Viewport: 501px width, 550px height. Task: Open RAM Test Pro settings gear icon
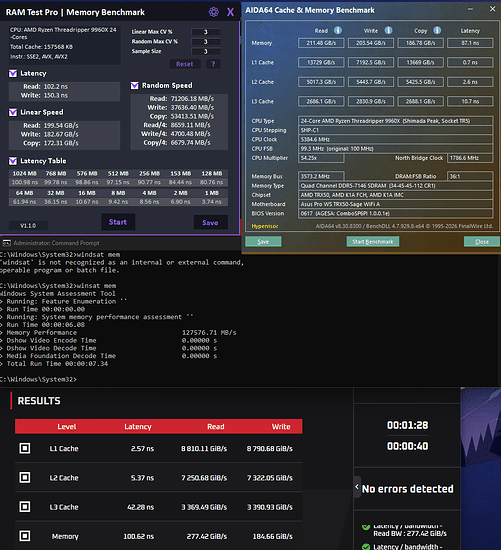pos(214,12)
